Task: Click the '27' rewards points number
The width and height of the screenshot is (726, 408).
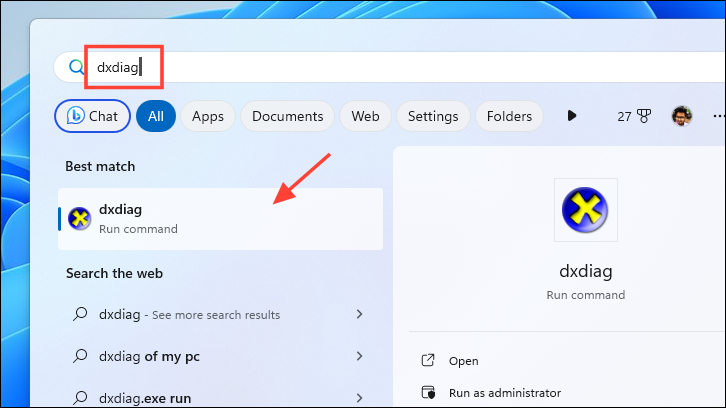Action: point(624,116)
